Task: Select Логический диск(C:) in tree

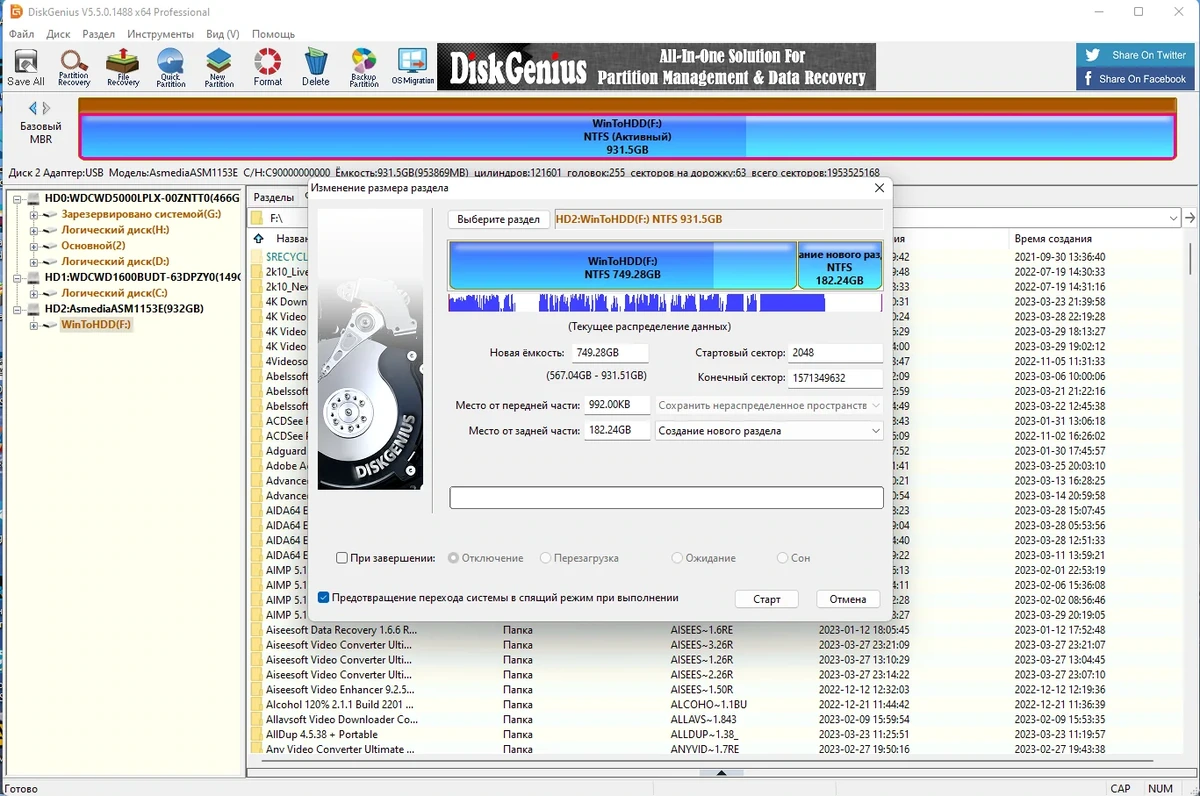Action: [x=115, y=293]
